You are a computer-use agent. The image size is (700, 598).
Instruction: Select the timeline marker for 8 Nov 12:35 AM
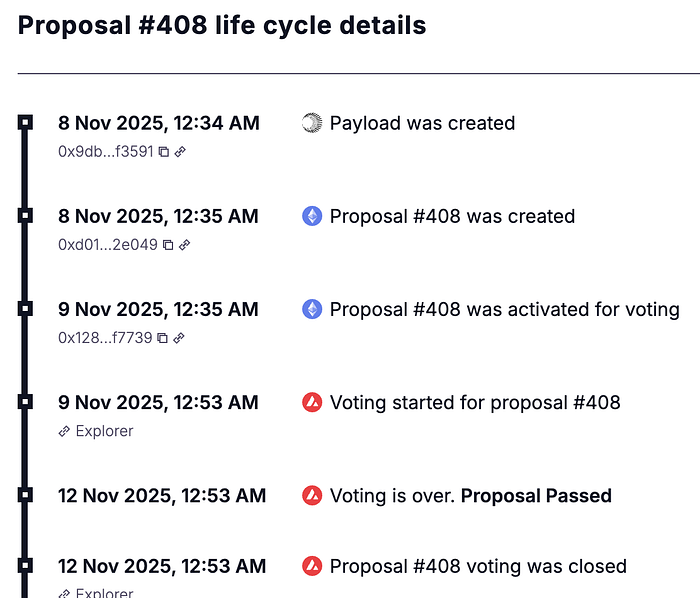pos(25,215)
